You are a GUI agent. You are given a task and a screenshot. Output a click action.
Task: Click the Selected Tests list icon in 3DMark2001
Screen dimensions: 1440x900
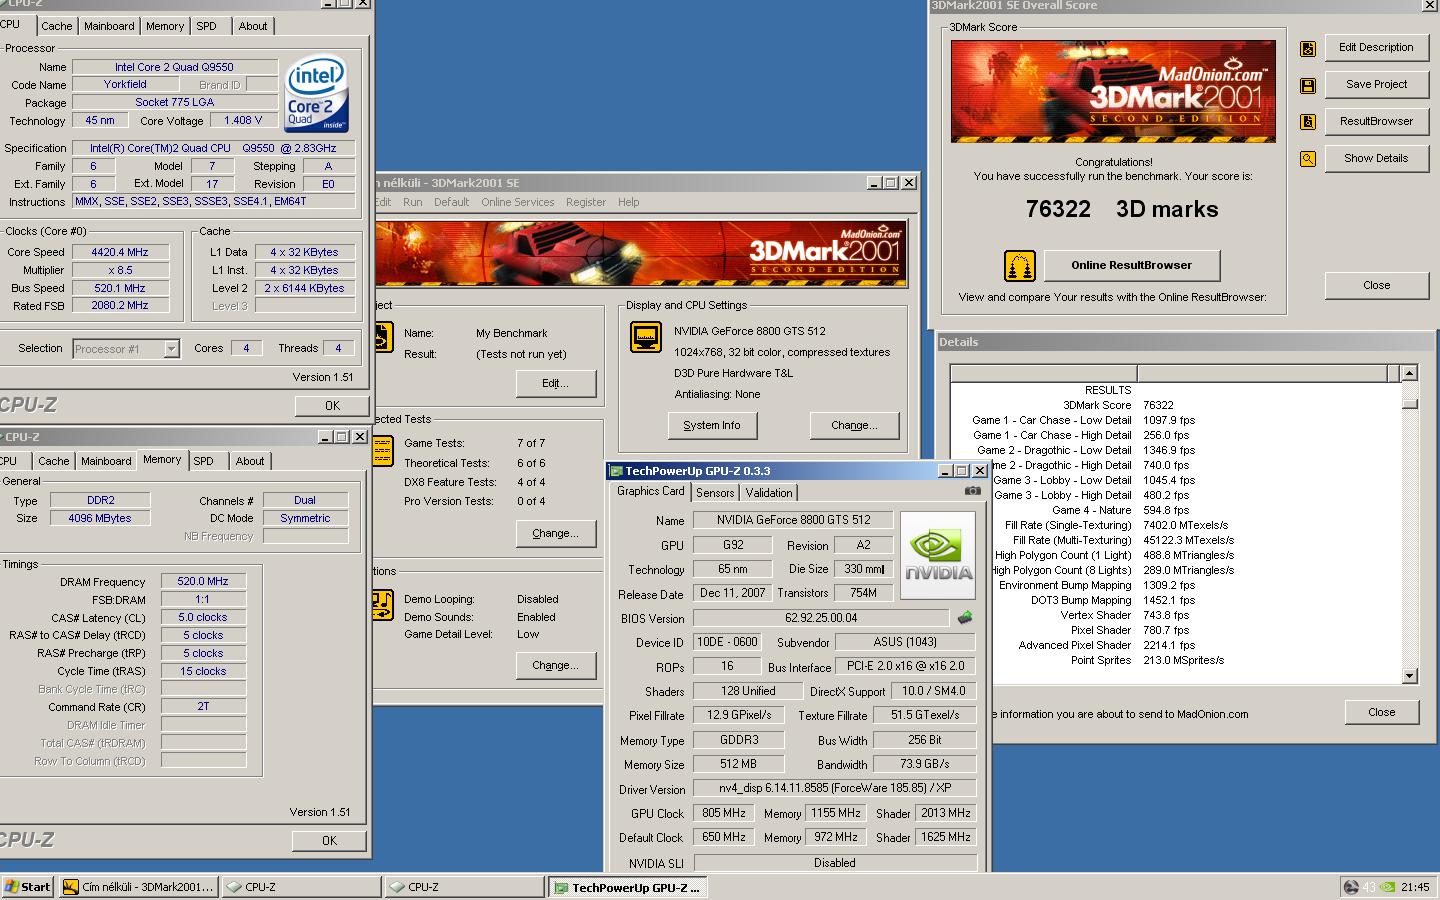(x=383, y=451)
